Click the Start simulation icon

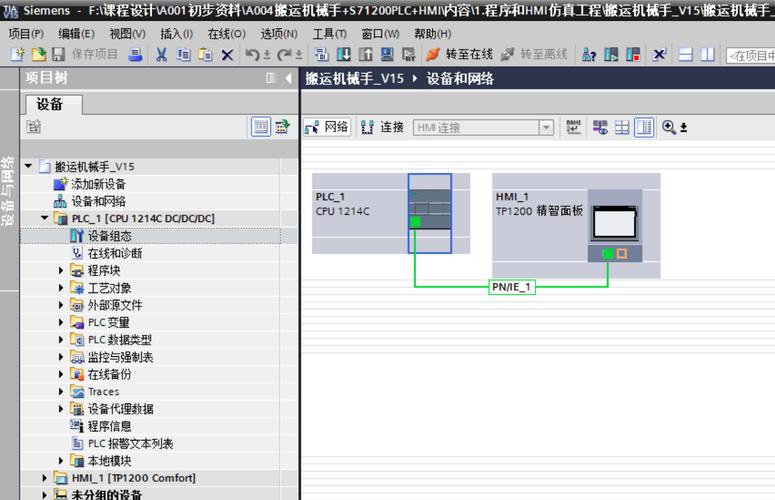point(387,54)
